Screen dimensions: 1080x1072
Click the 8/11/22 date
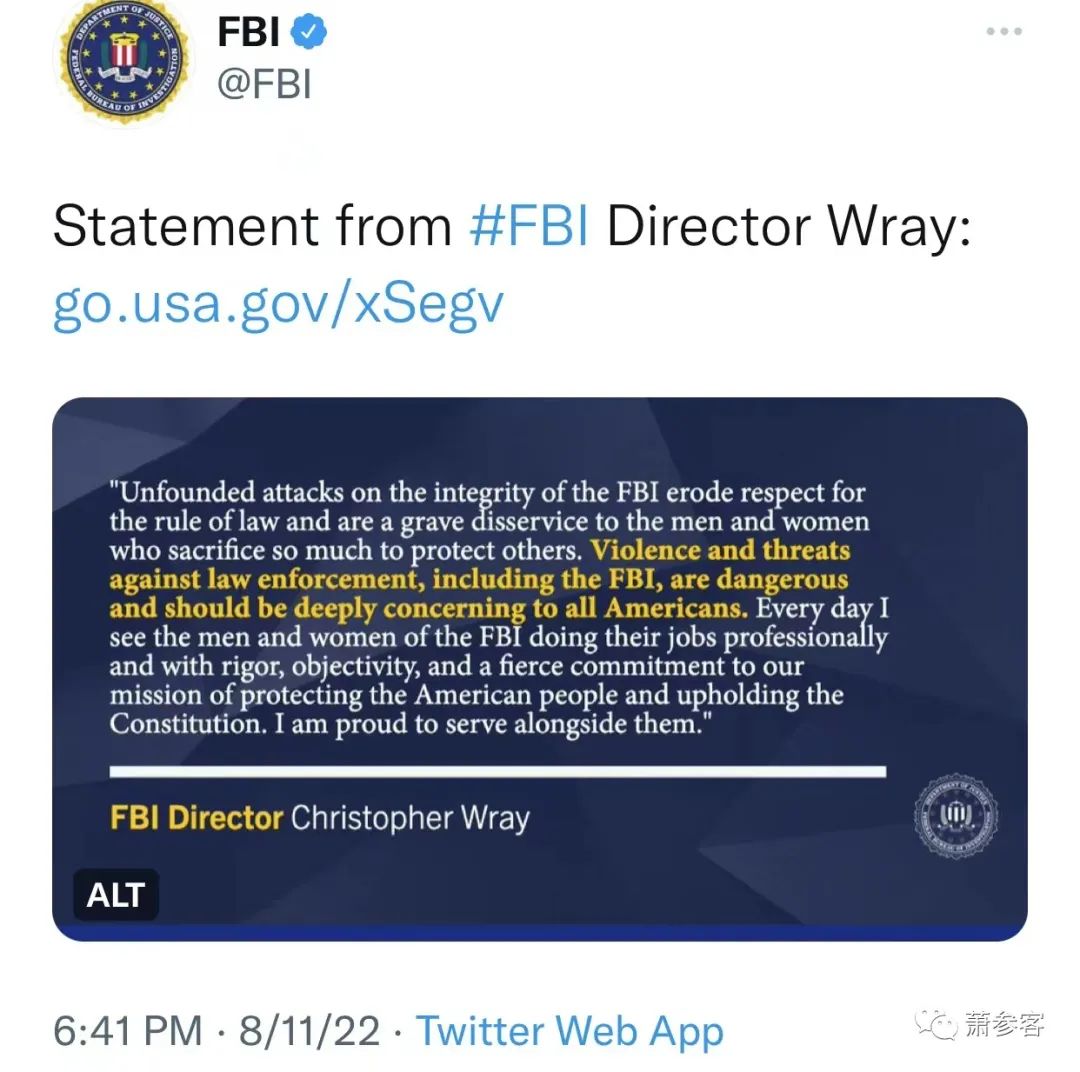coord(309,1031)
